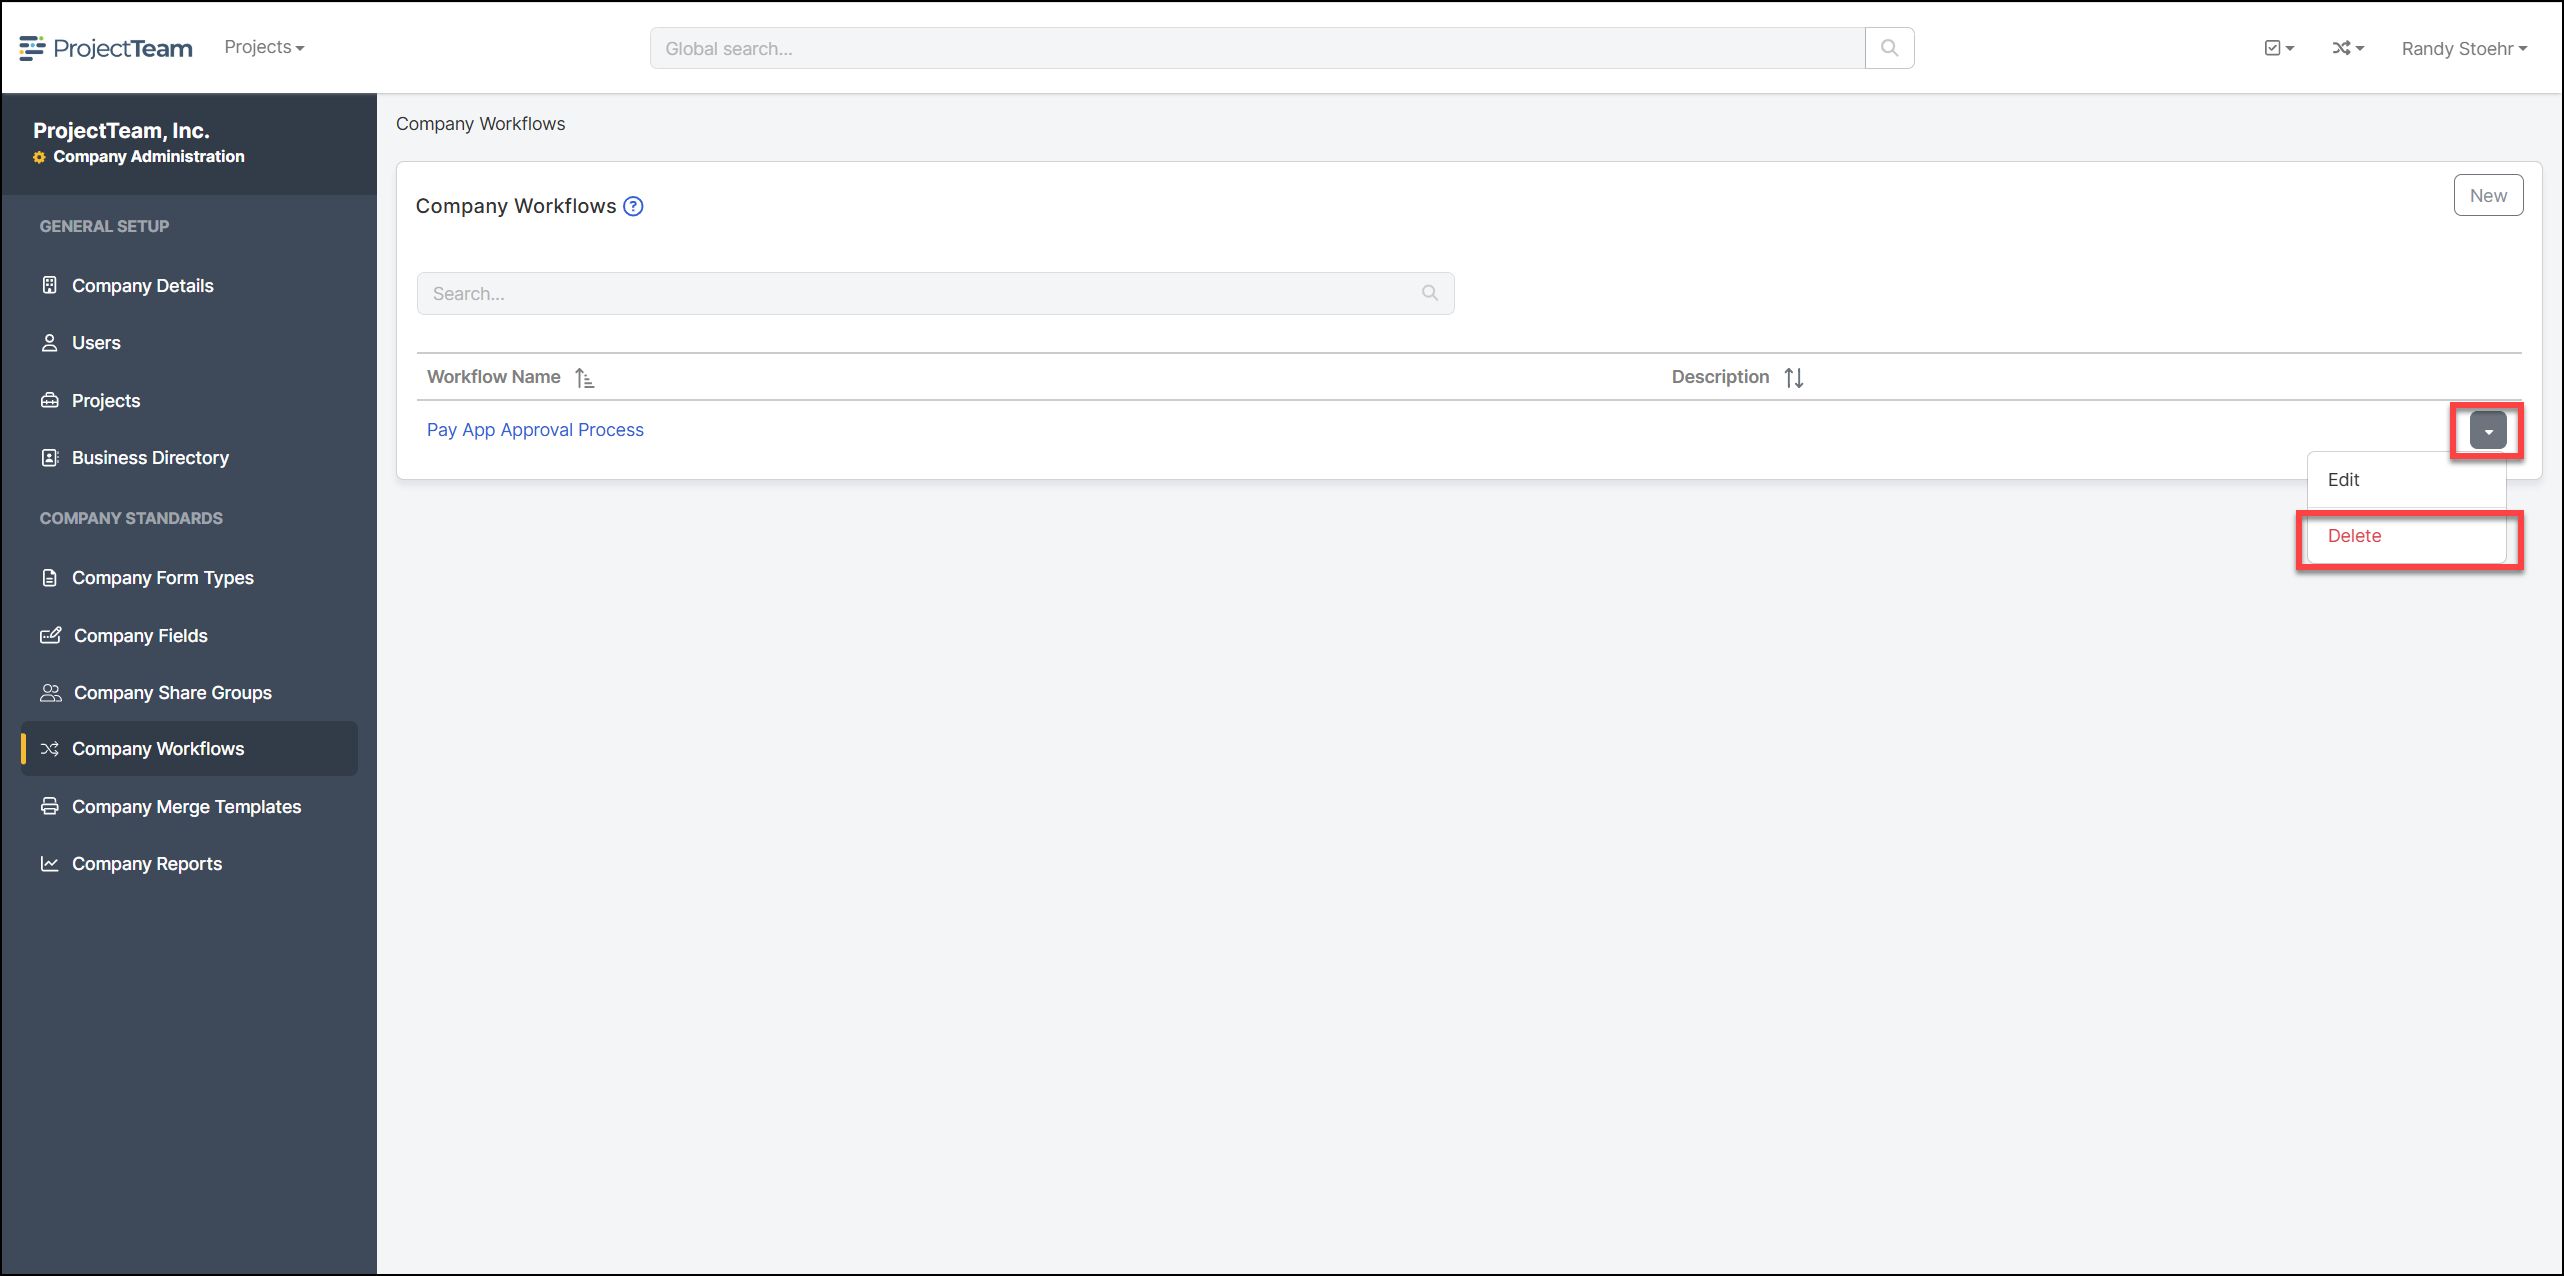Open Randy Stoehr user menu
The image size is (2564, 1276).
click(x=2464, y=48)
